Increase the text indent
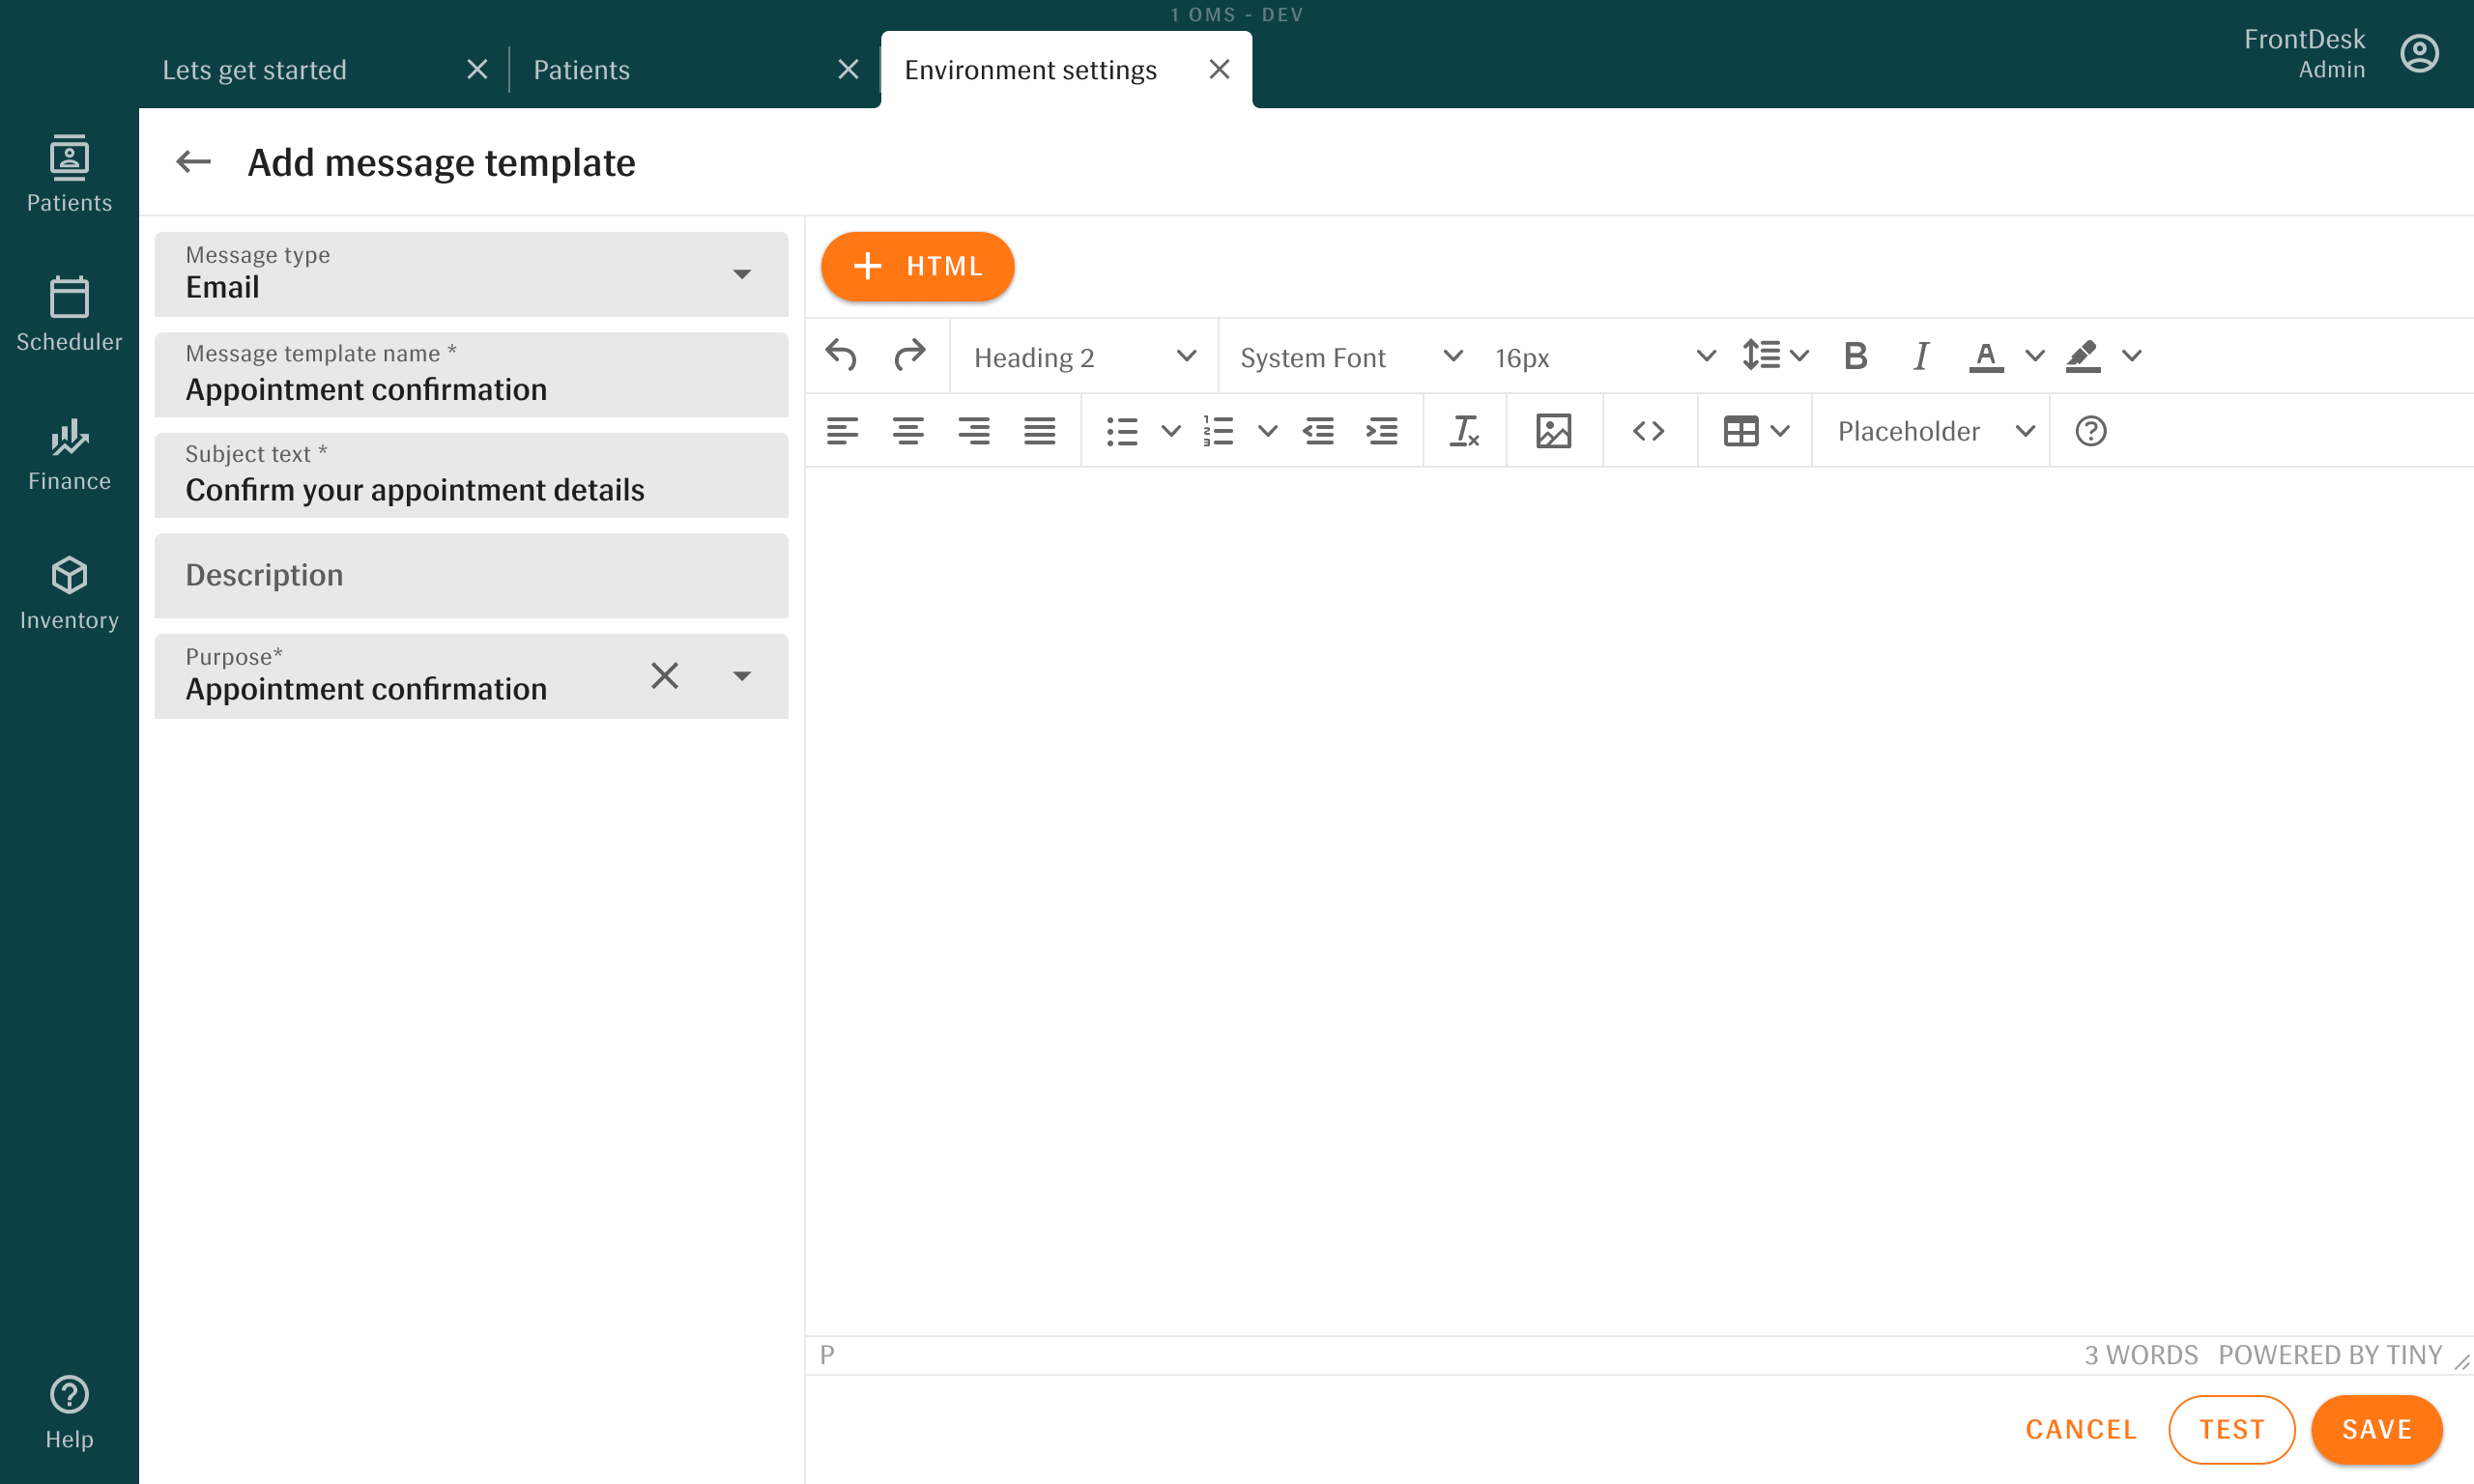2474x1484 pixels. [x=1381, y=430]
